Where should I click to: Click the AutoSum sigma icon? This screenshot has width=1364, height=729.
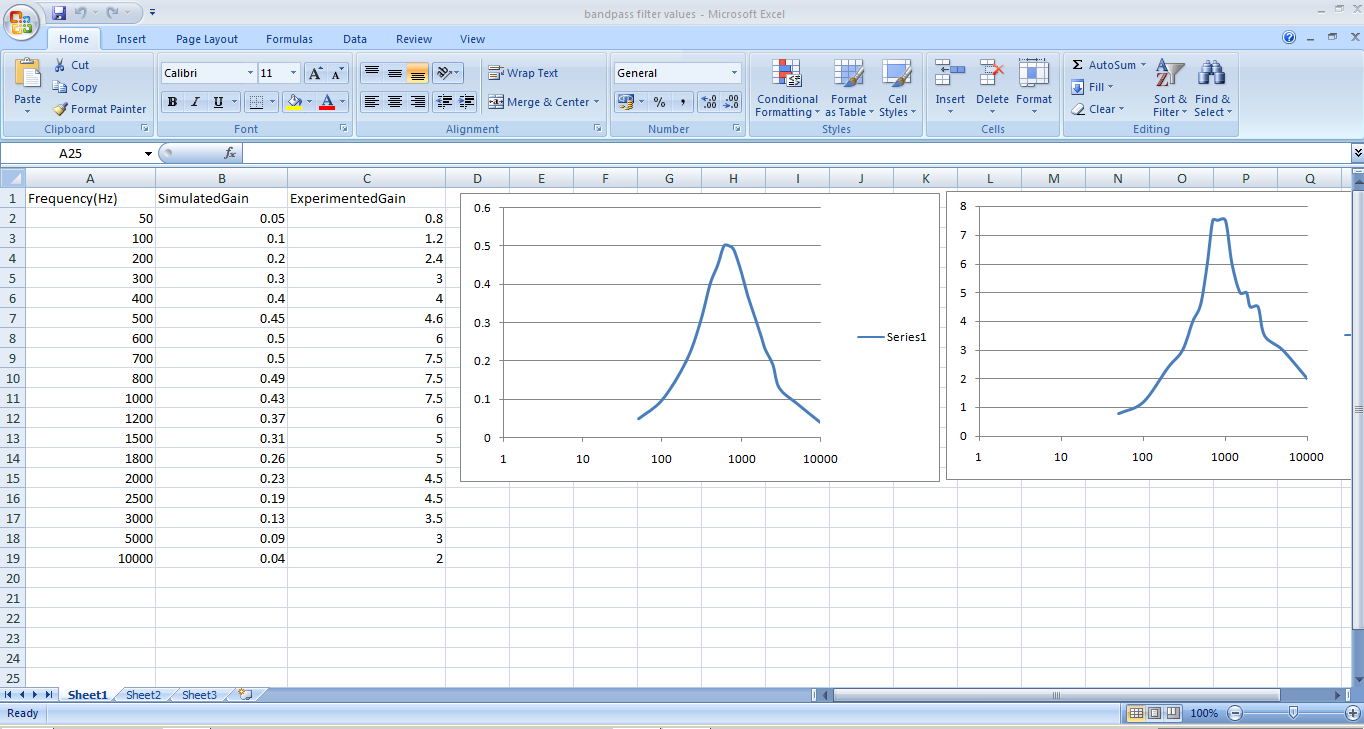point(1077,65)
